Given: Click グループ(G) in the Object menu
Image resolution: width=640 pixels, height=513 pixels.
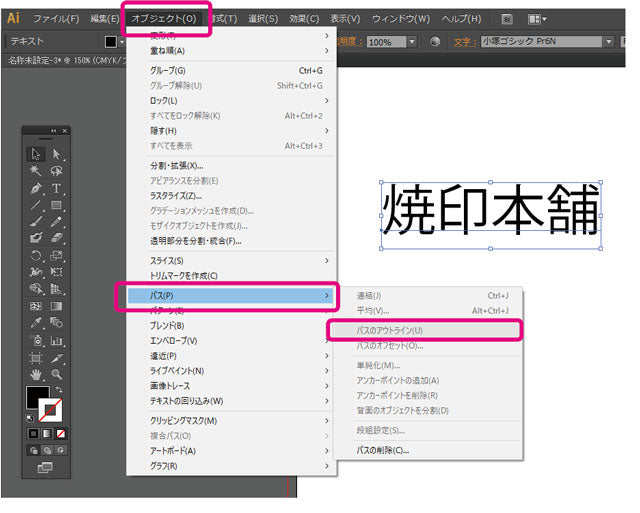Looking at the screenshot, I should click(x=168, y=70).
